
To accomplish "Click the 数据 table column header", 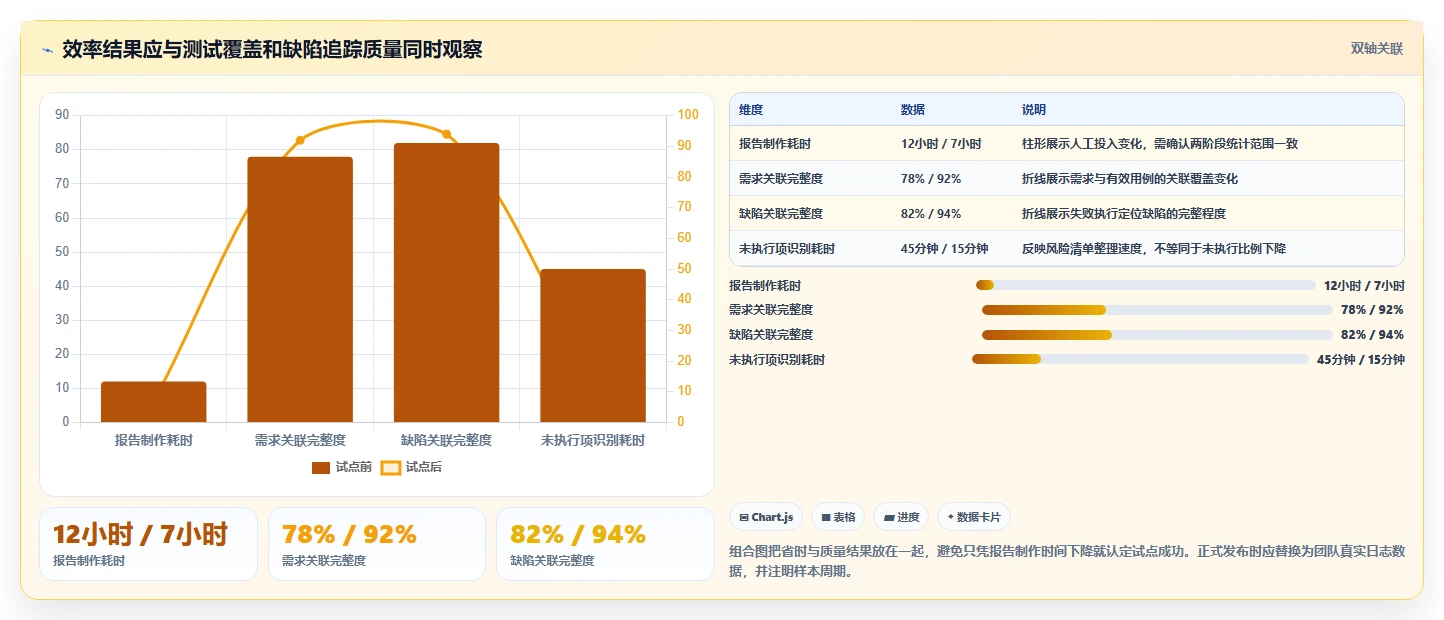I will pyautogui.click(x=913, y=110).
